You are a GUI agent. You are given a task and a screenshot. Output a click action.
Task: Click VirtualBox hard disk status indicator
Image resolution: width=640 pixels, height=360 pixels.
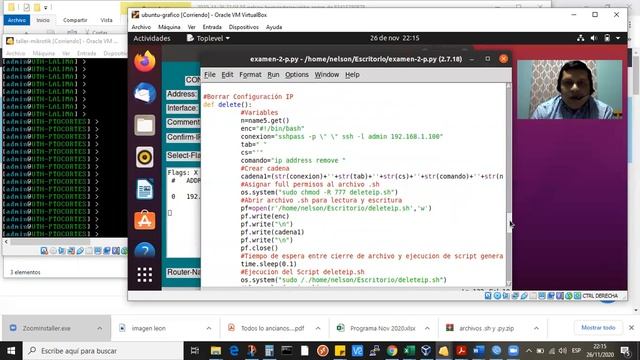(x=488, y=296)
